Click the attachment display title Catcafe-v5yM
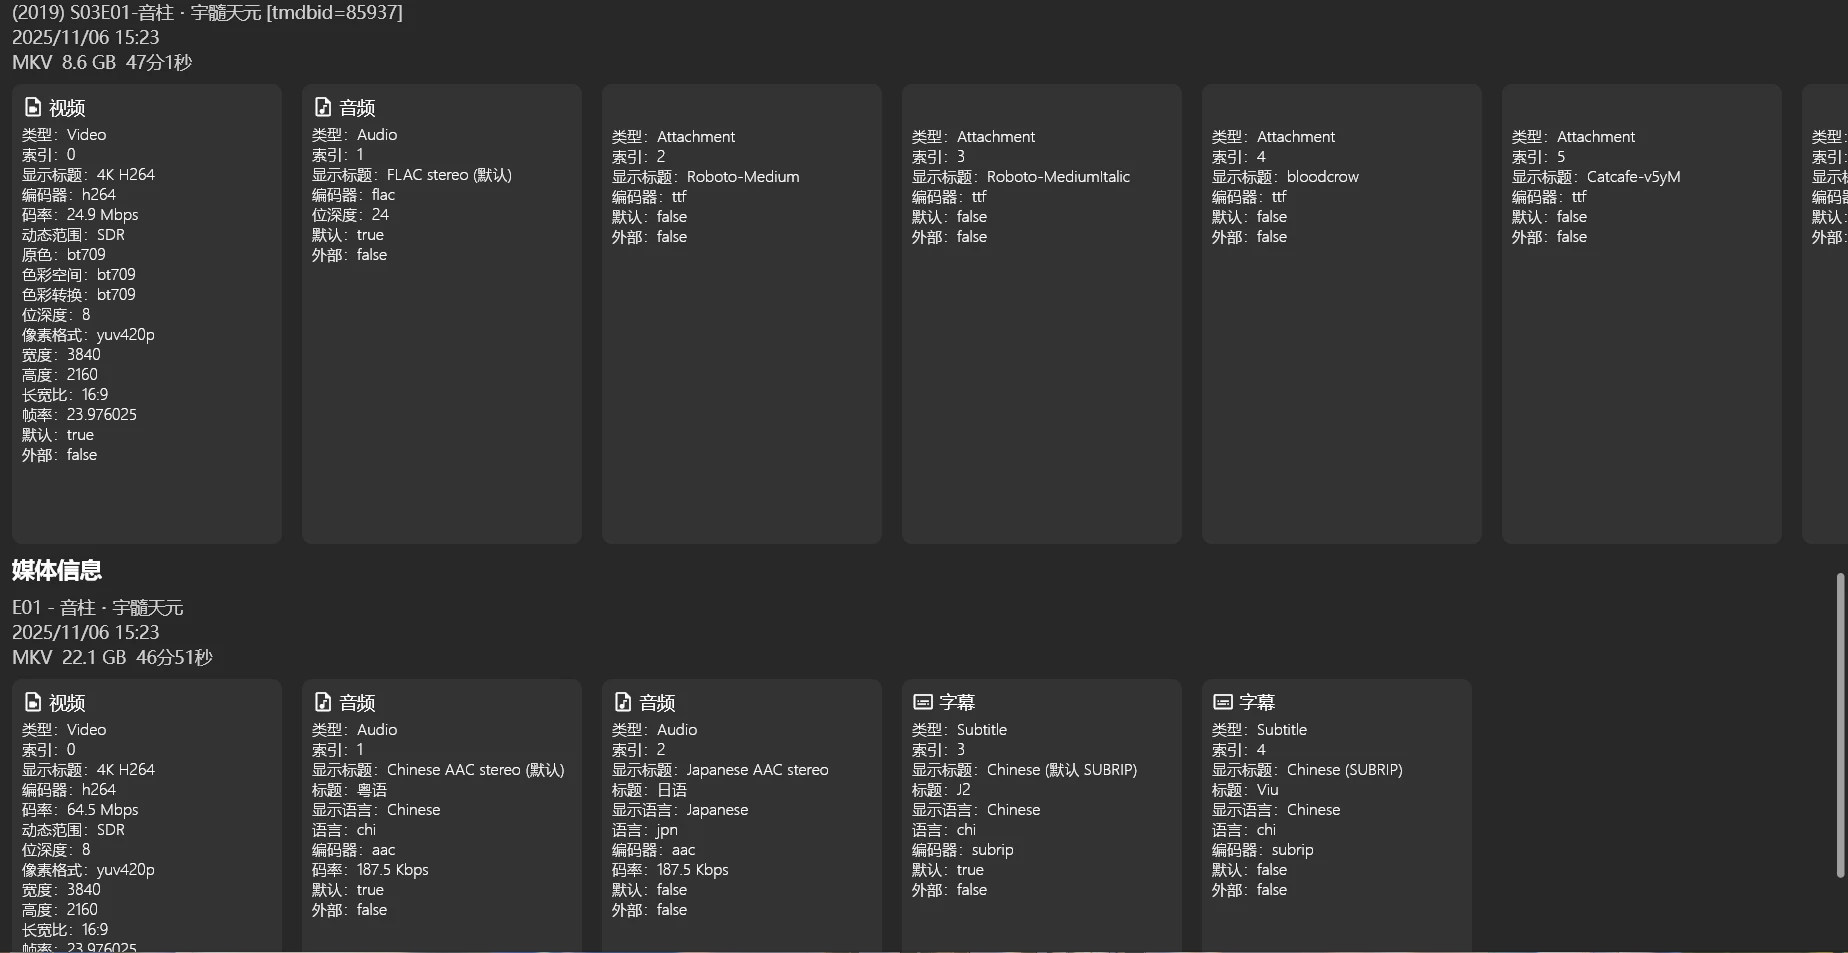This screenshot has height=953, width=1848. click(x=1633, y=177)
